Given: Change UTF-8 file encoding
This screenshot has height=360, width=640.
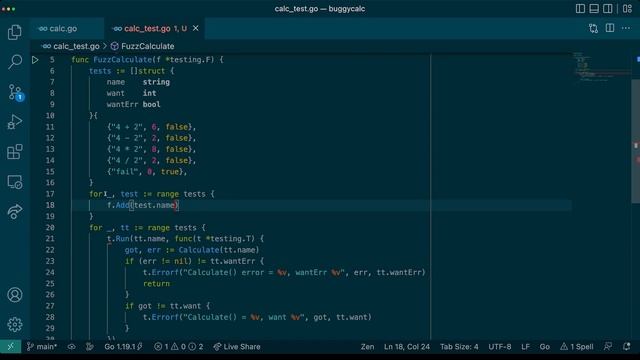Looking at the screenshot, I should (x=500, y=347).
